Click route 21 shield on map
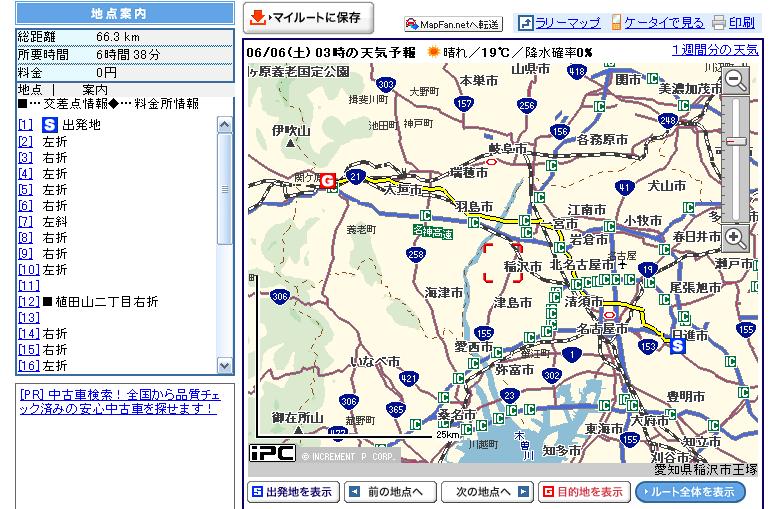The width and height of the screenshot is (782, 509). click(355, 176)
